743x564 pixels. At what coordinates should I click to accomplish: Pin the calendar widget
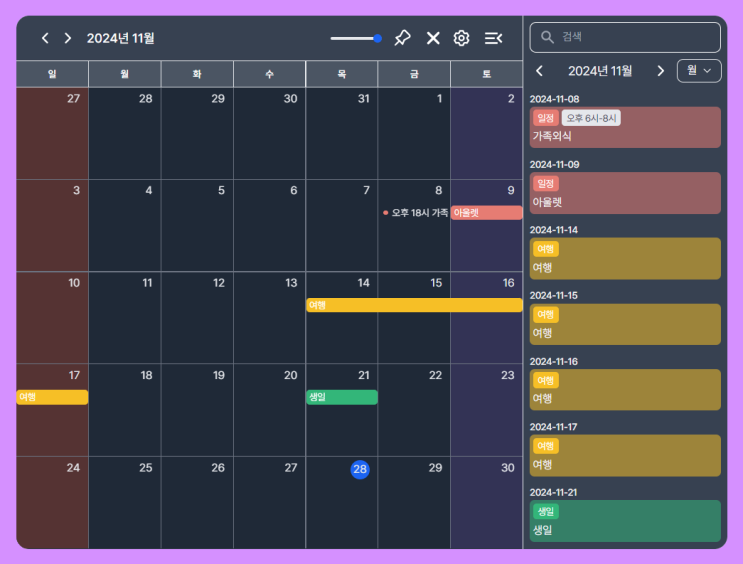402,38
